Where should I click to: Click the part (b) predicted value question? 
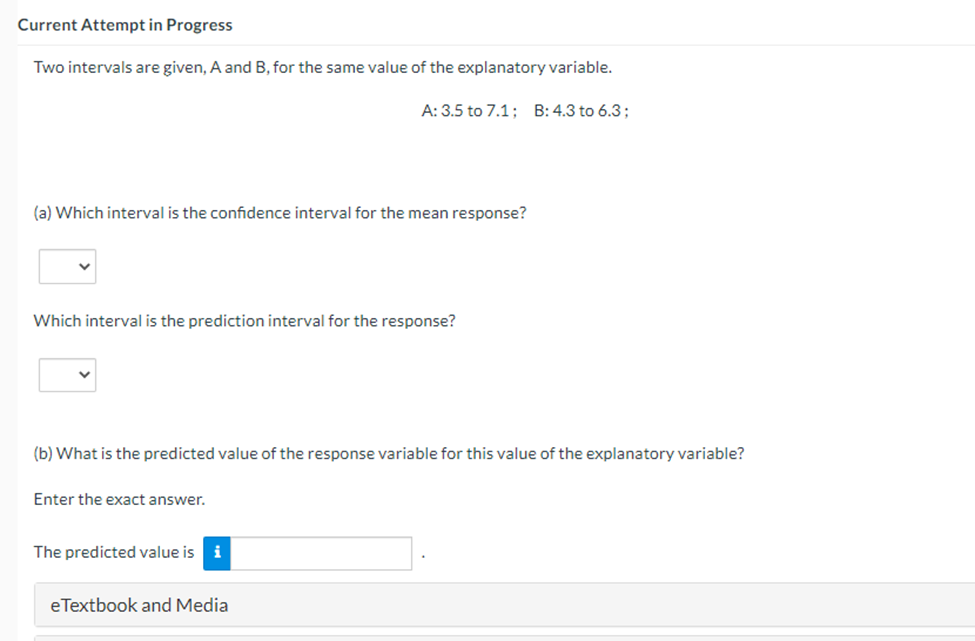390,453
